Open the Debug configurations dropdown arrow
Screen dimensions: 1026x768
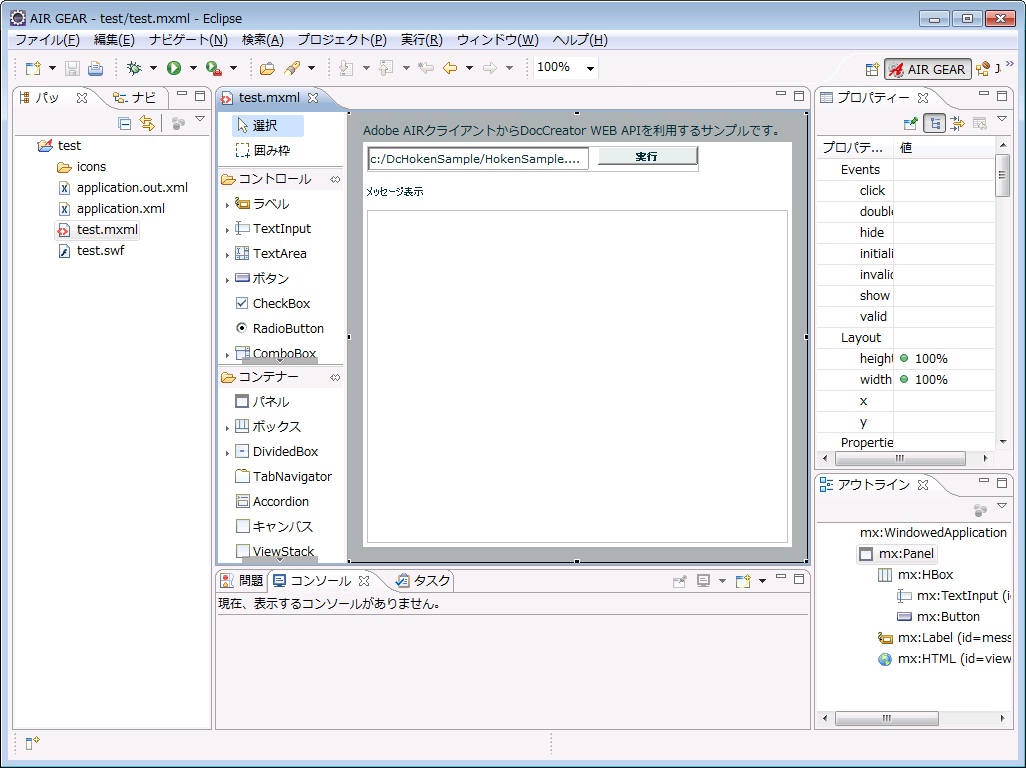[153, 68]
